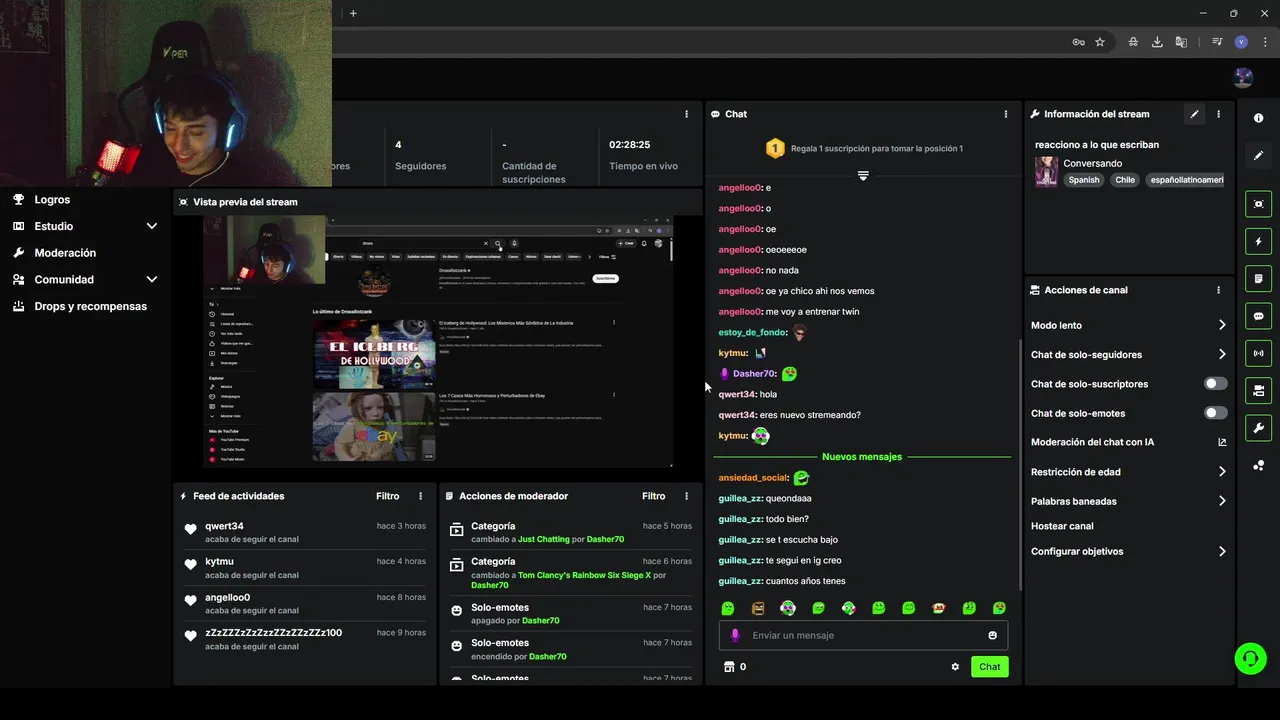Open the browser three-dot menu
1280x720 pixels.
click(x=1265, y=42)
